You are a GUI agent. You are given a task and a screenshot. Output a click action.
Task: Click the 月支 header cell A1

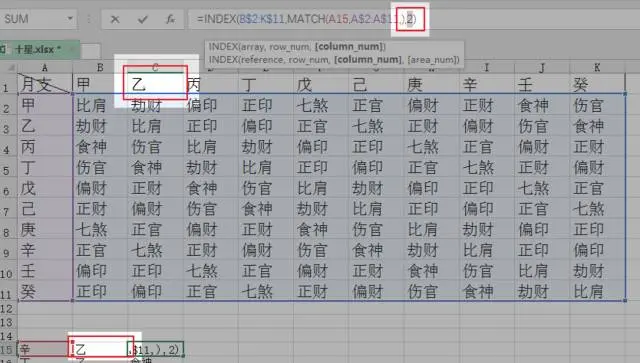pyautogui.click(x=45, y=84)
